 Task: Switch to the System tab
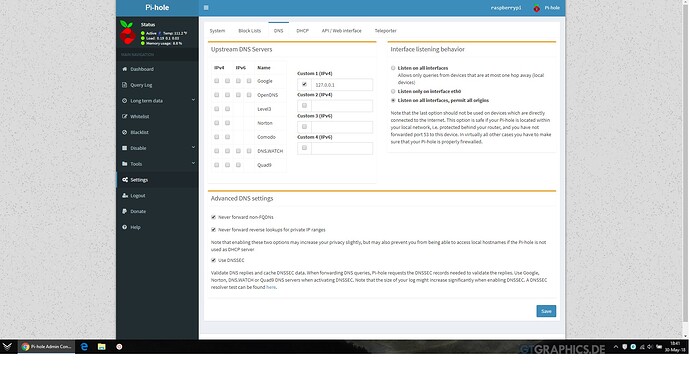pos(217,31)
